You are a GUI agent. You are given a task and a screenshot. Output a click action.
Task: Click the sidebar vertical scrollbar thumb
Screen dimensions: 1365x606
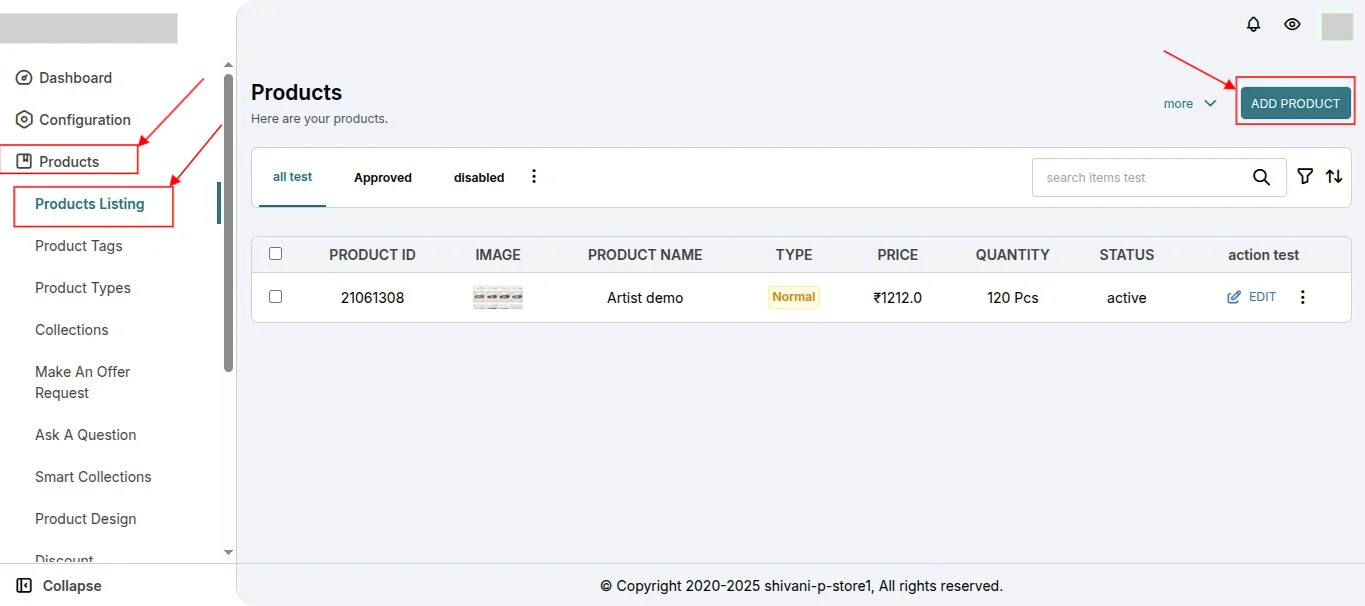point(228,223)
